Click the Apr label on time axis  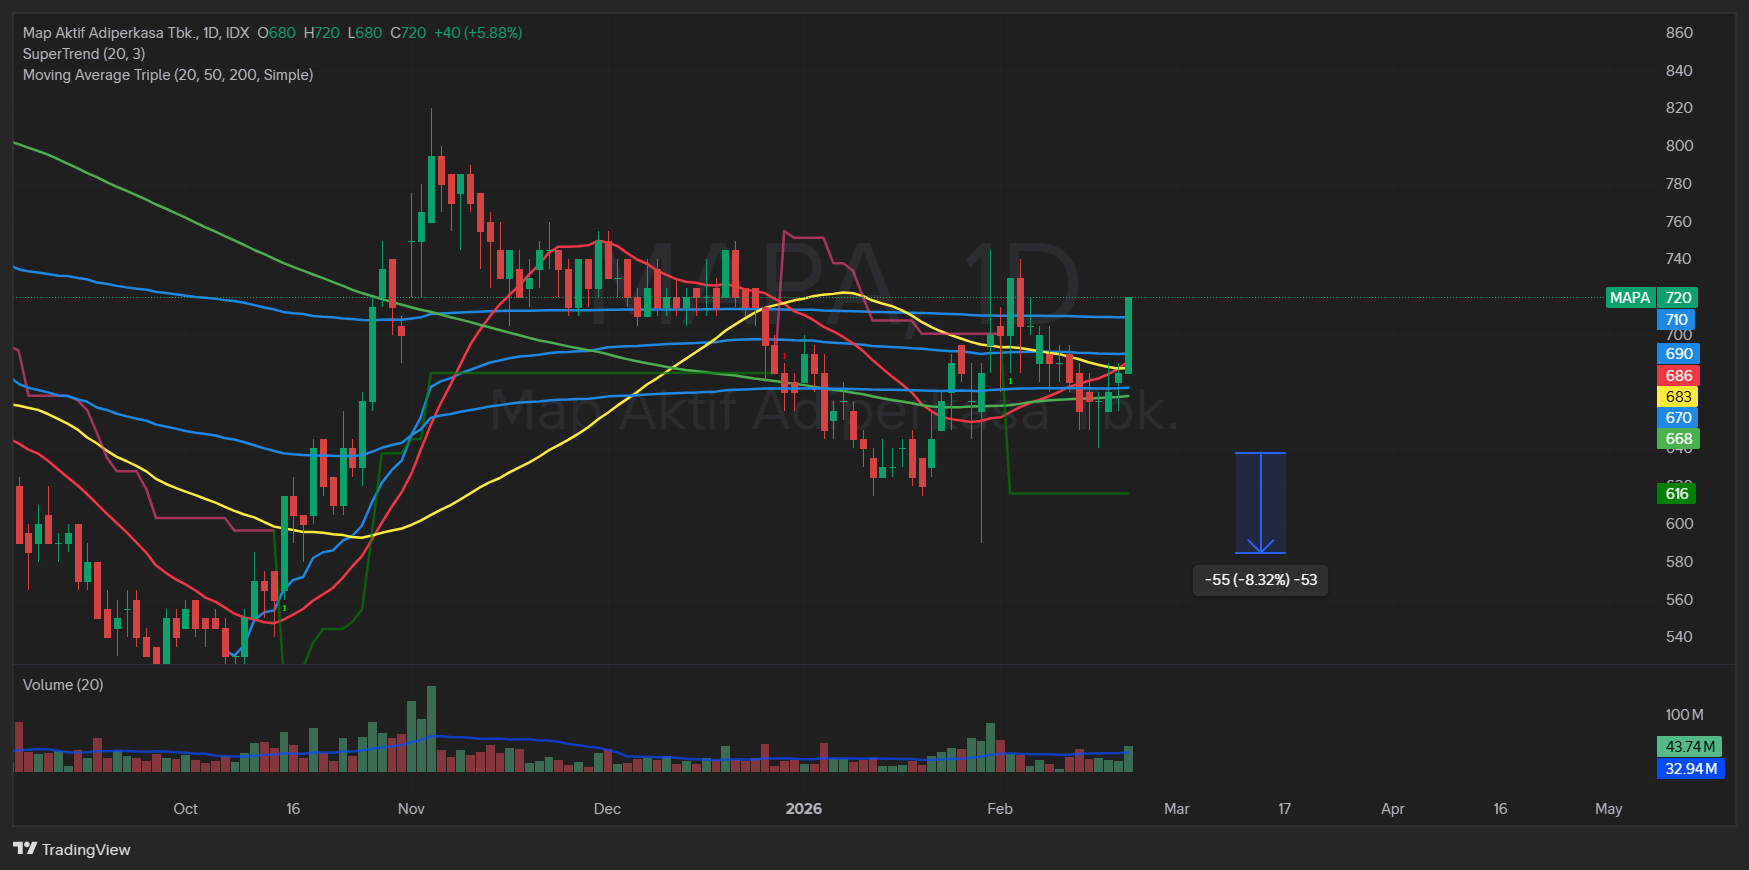pyautogui.click(x=1393, y=809)
